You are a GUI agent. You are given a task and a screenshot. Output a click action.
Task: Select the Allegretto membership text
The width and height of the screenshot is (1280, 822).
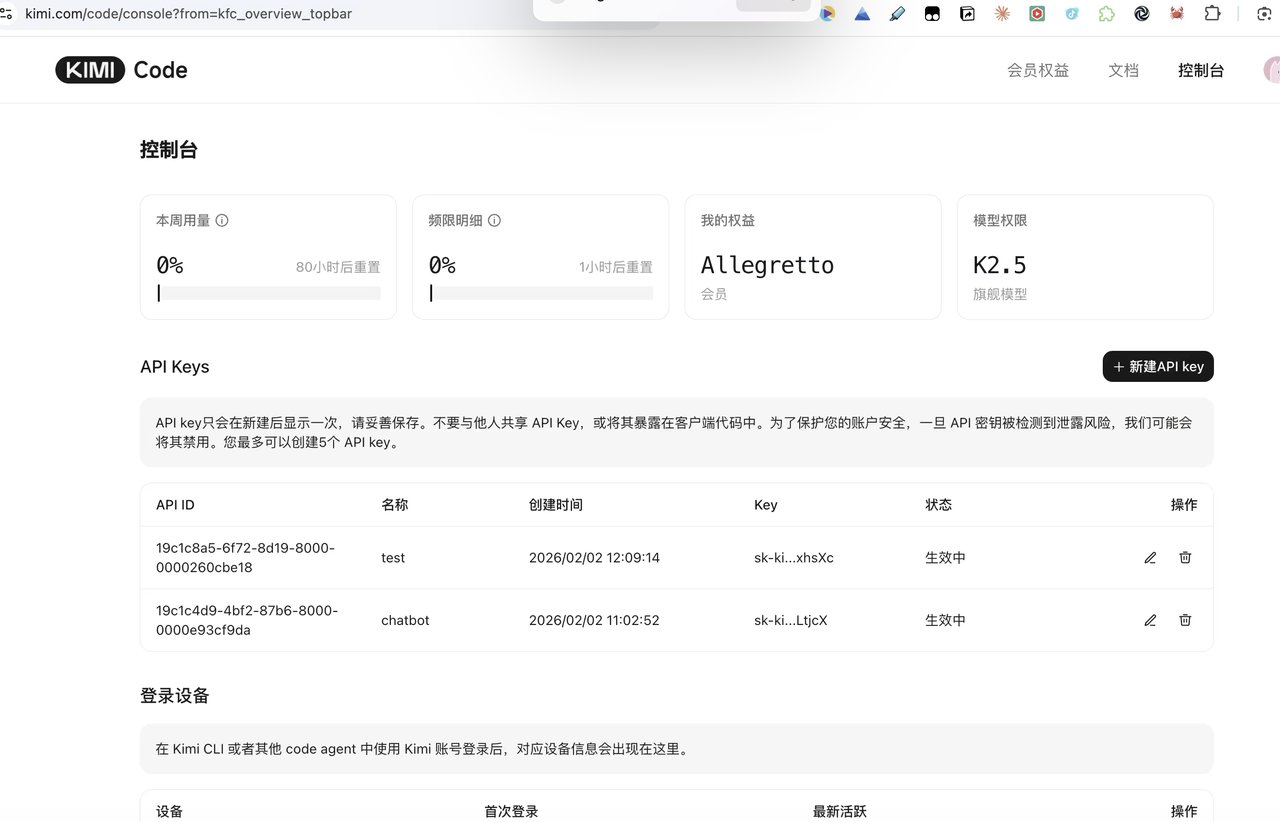767,265
